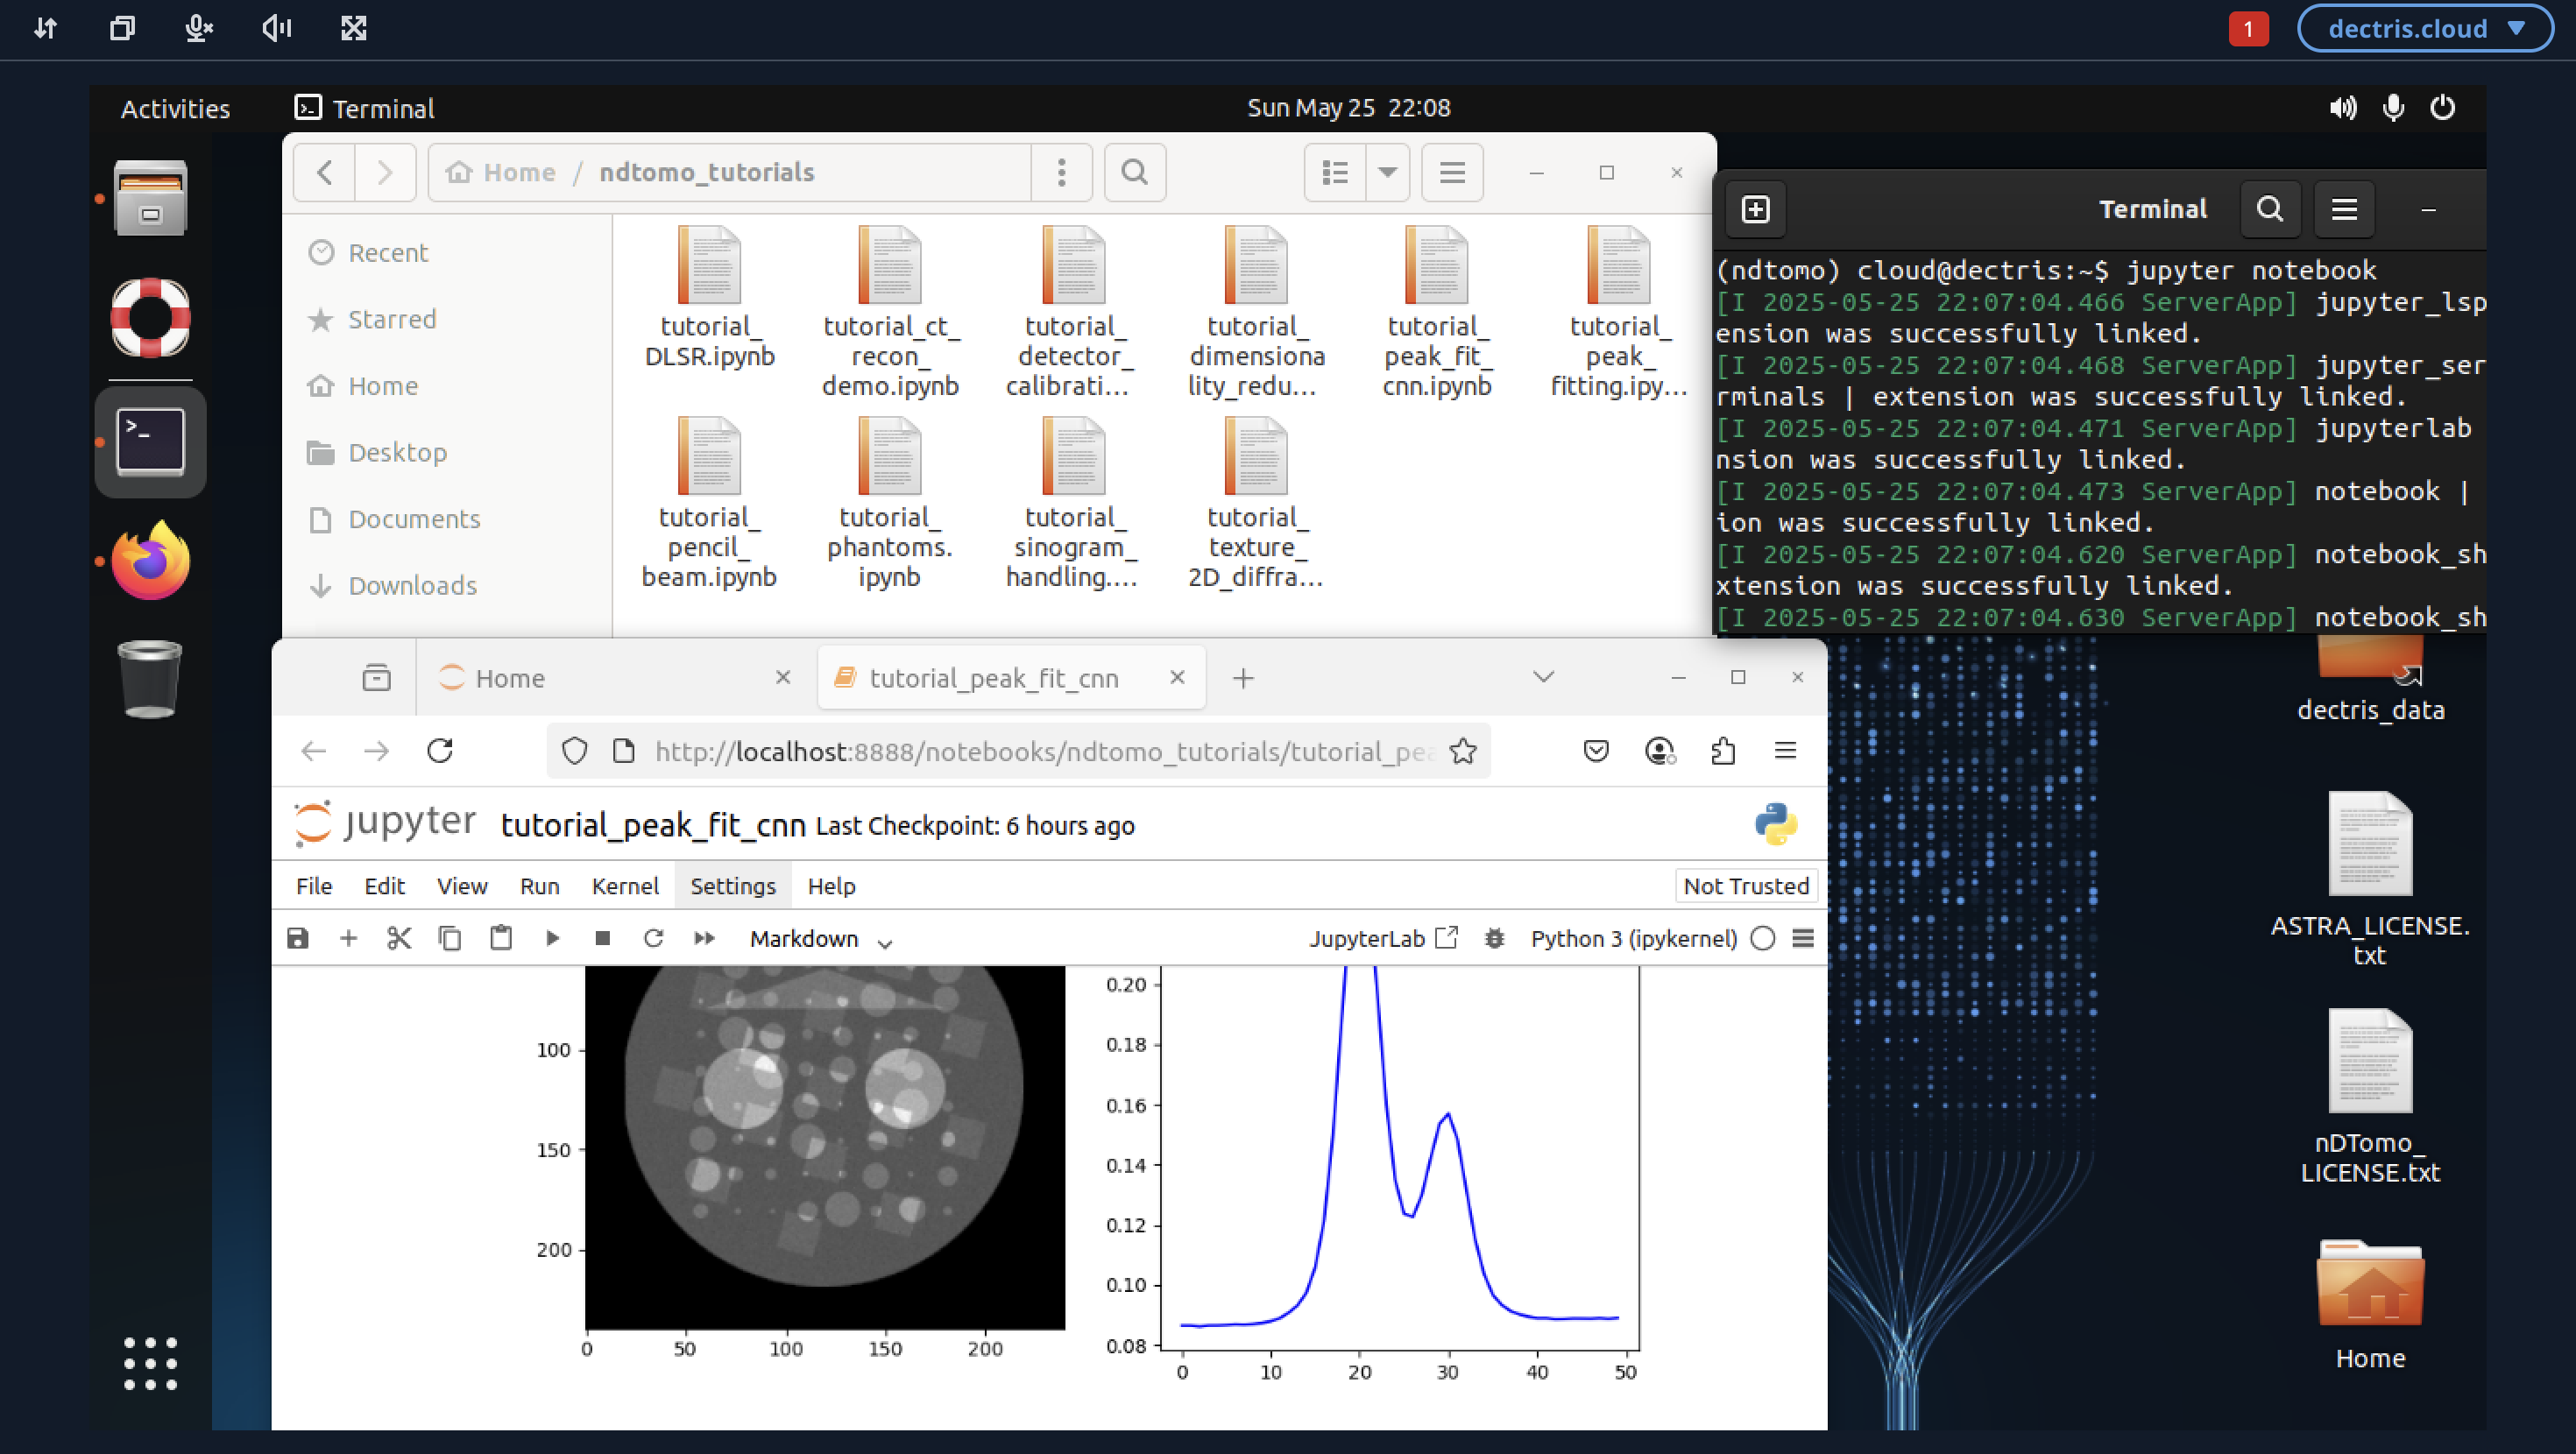2576x1454 pixels.
Task: Toggle list view in Files
Action: click(1335, 172)
